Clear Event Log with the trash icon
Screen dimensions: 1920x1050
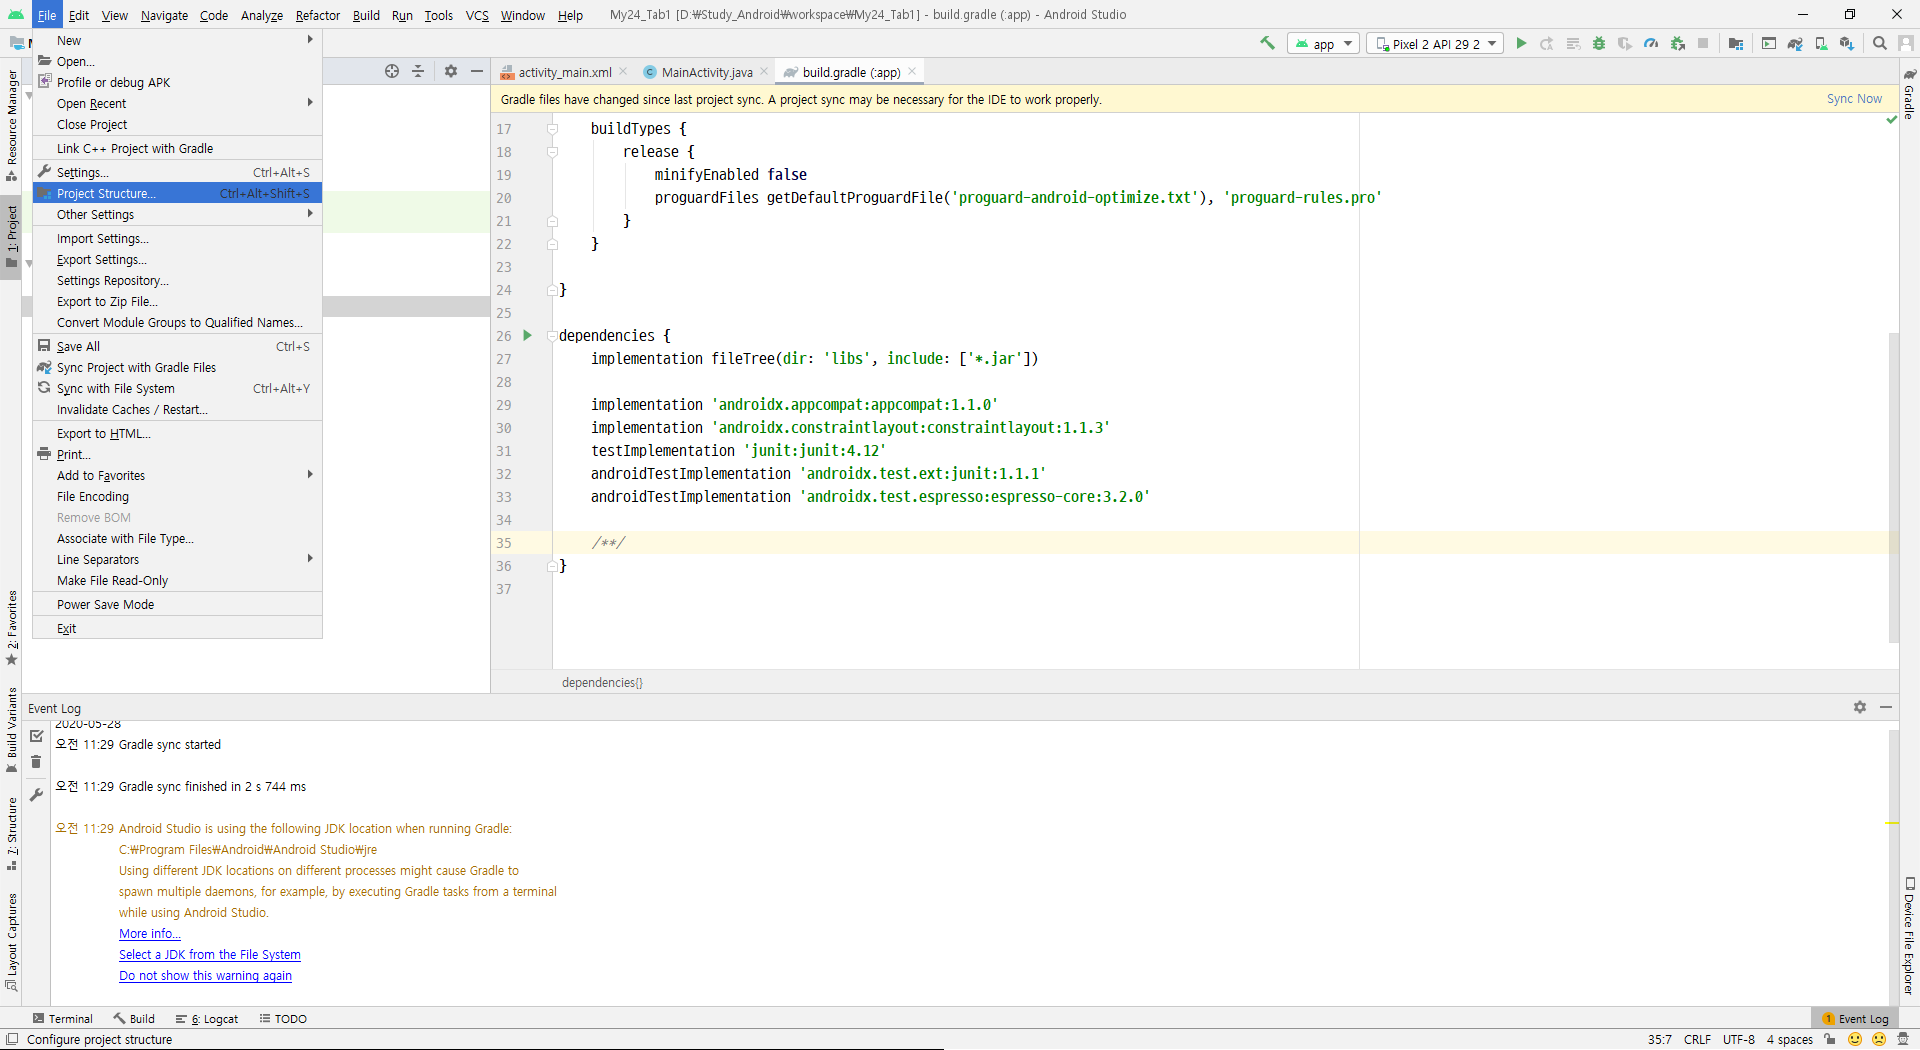tap(37, 762)
